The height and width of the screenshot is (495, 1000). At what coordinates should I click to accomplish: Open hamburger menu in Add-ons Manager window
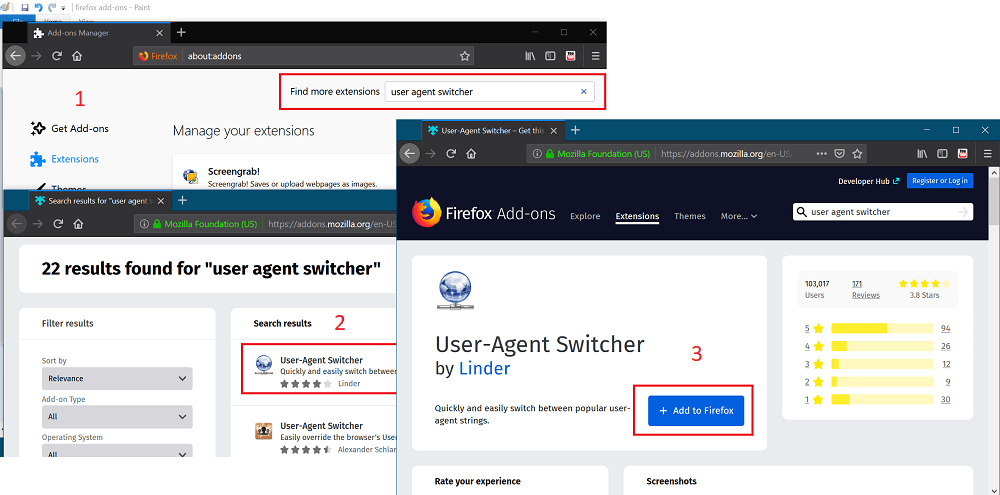[596, 56]
